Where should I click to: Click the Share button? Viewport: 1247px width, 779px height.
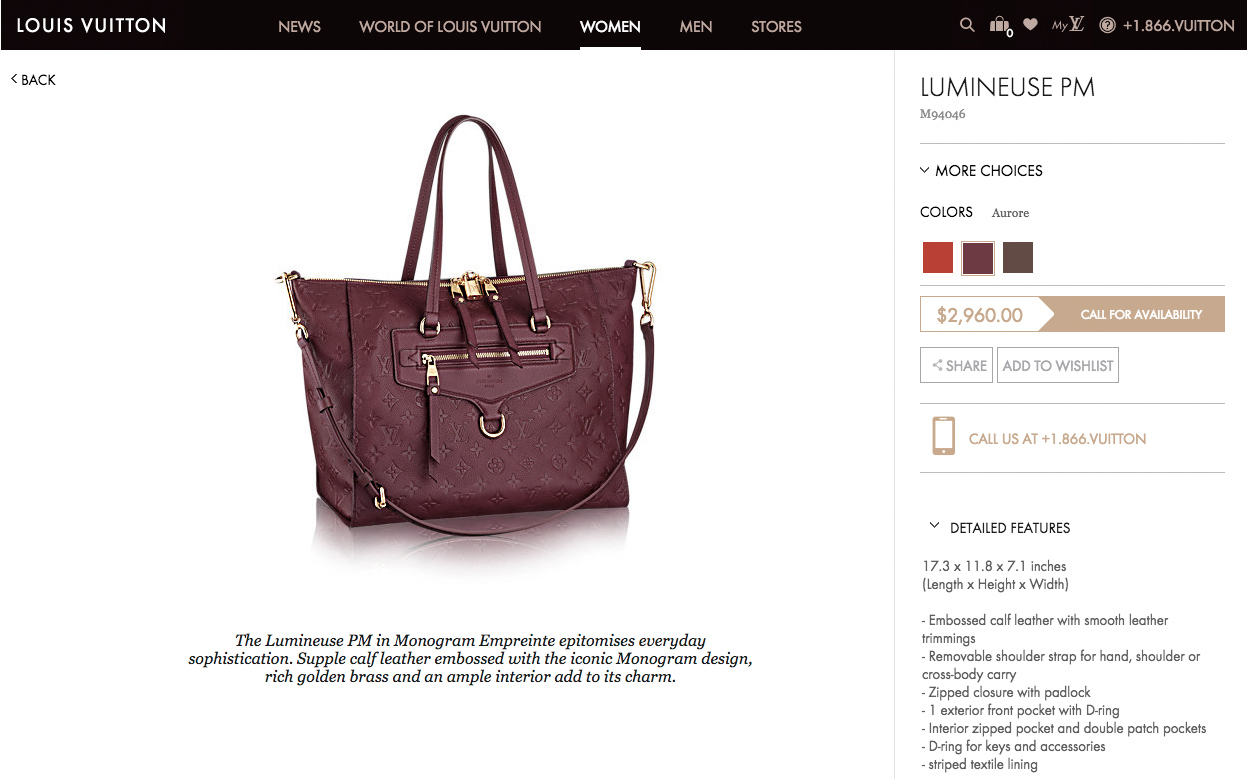tap(956, 365)
